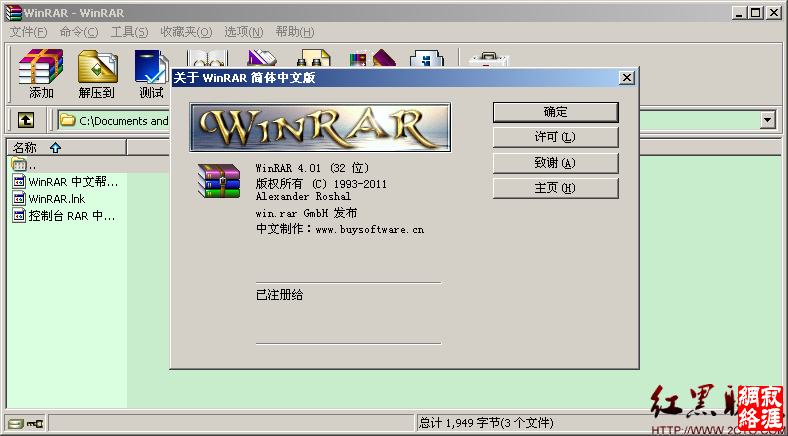Click the 许可(L) license button

coord(555,137)
